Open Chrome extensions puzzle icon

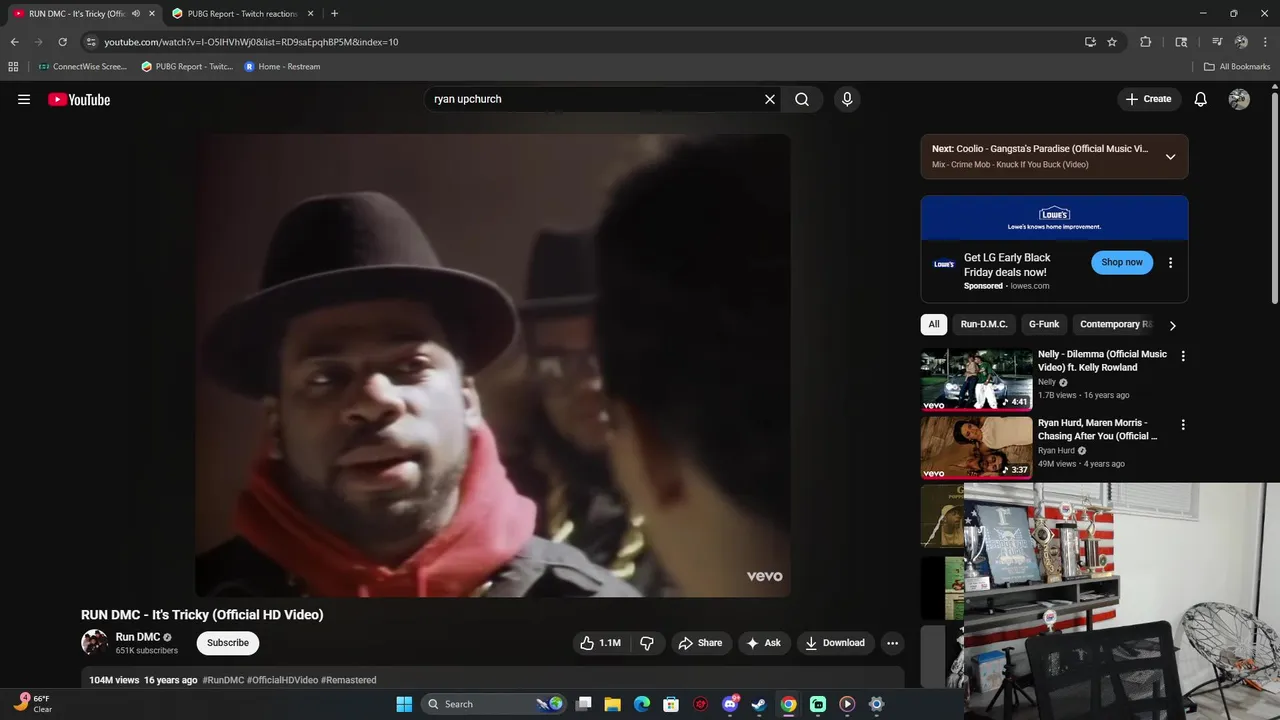(x=1146, y=42)
